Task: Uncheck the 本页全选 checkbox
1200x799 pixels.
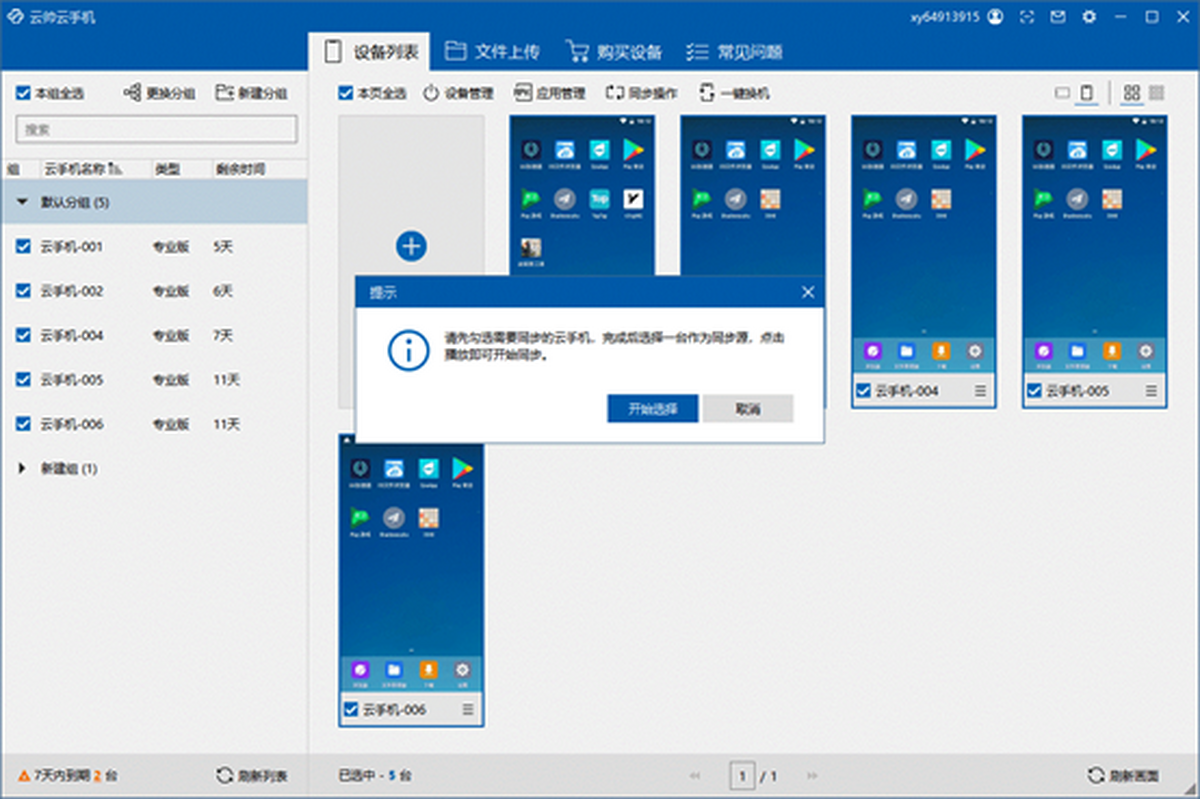Action: click(345, 93)
